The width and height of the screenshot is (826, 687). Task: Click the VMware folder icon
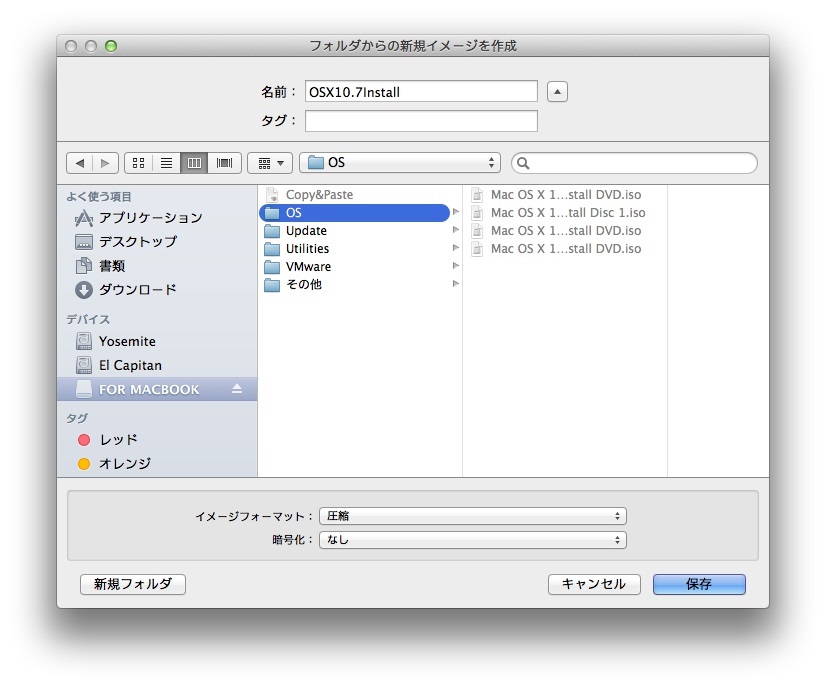(x=272, y=267)
